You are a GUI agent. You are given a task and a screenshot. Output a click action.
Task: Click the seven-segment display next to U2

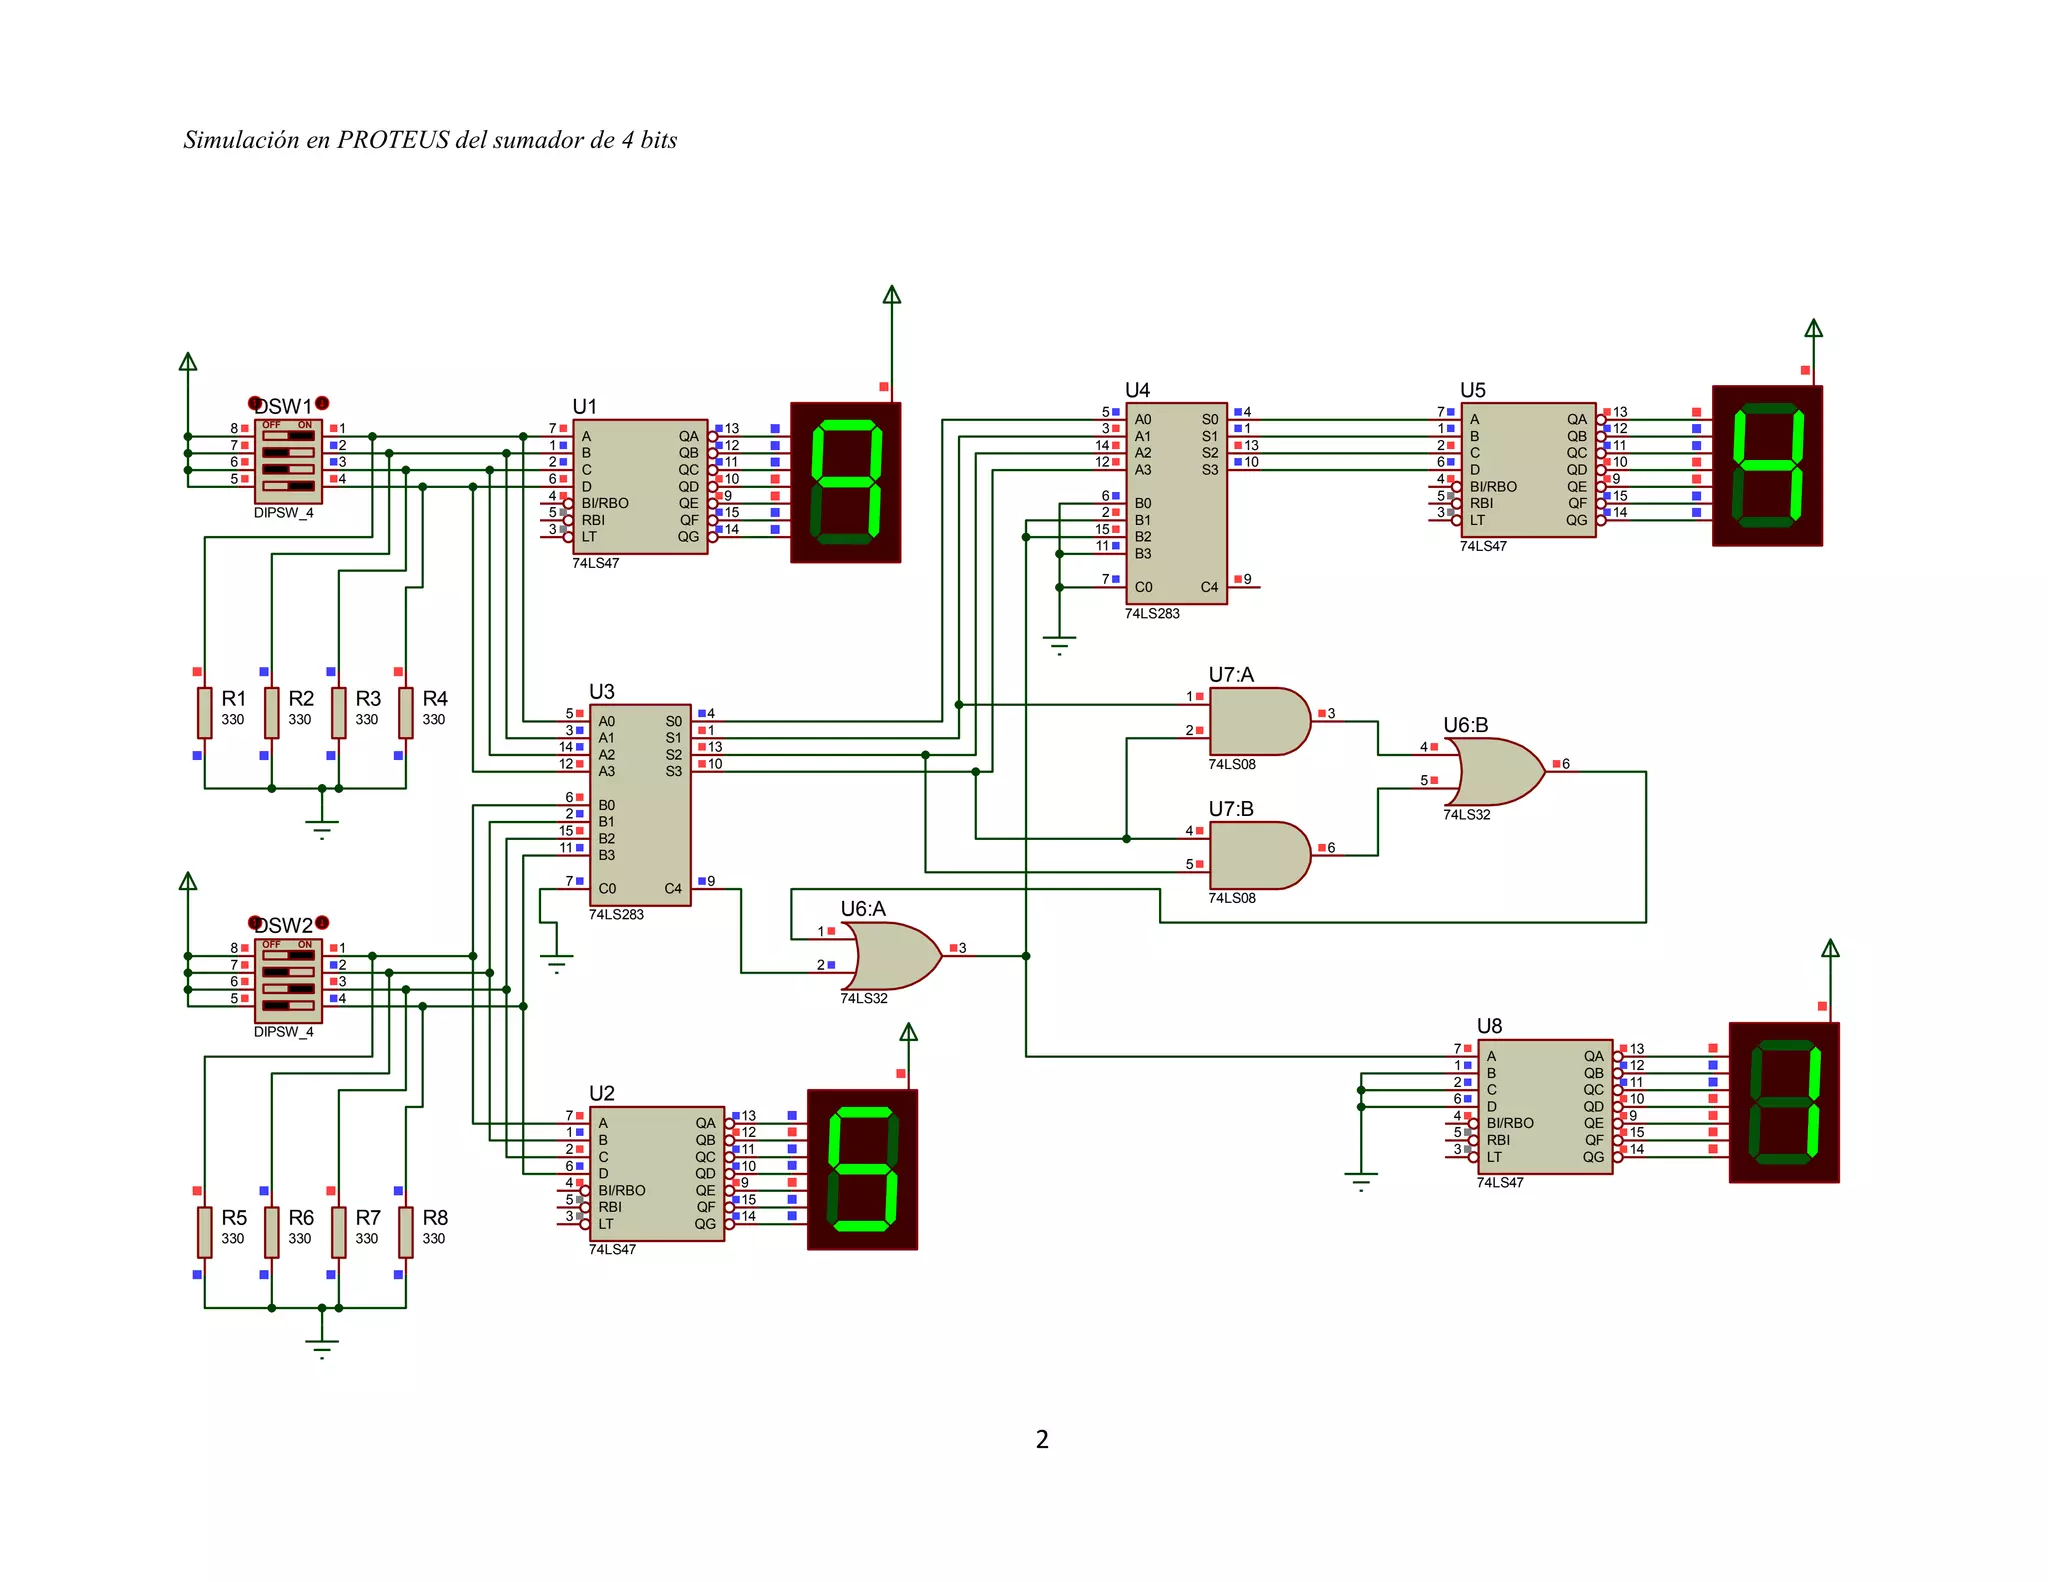pos(862,1169)
